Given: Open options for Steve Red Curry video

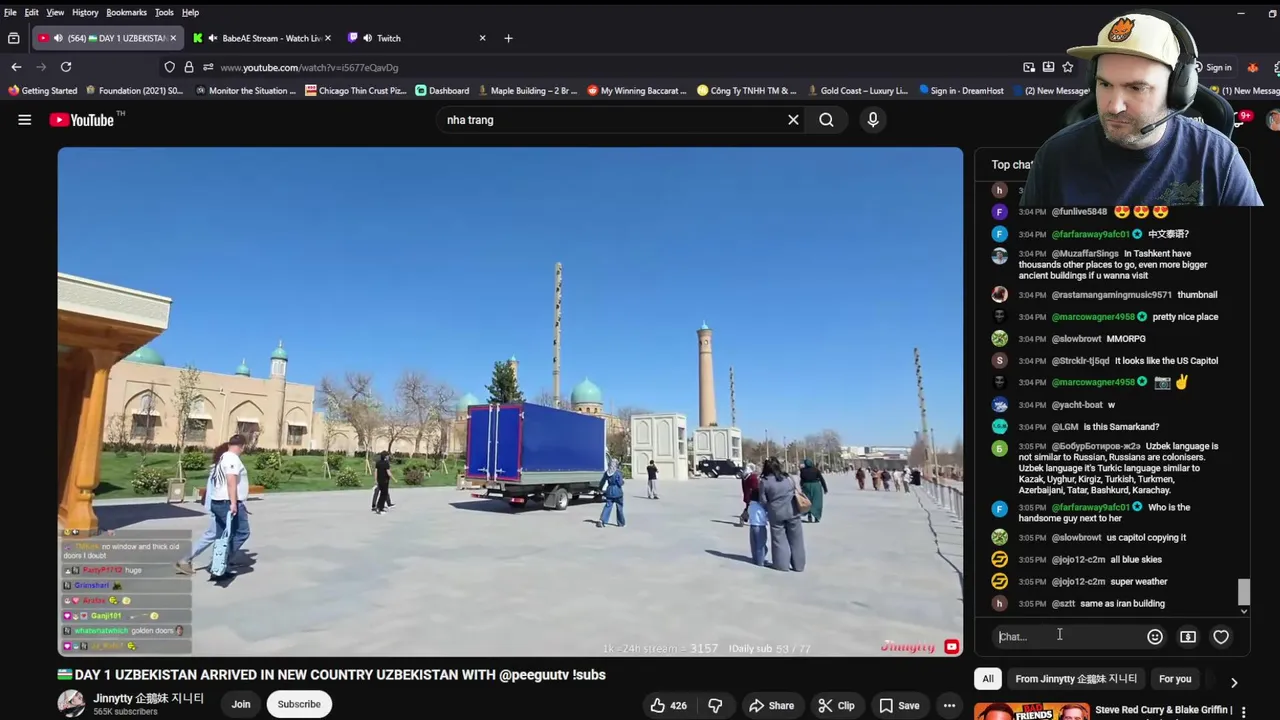Looking at the screenshot, I should coord(1243,711).
